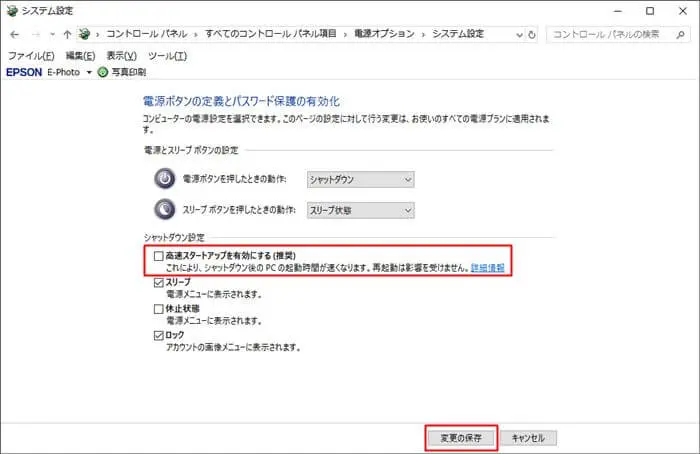Click the sleep button moon icon
This screenshot has width=700, height=454.
pos(165,210)
